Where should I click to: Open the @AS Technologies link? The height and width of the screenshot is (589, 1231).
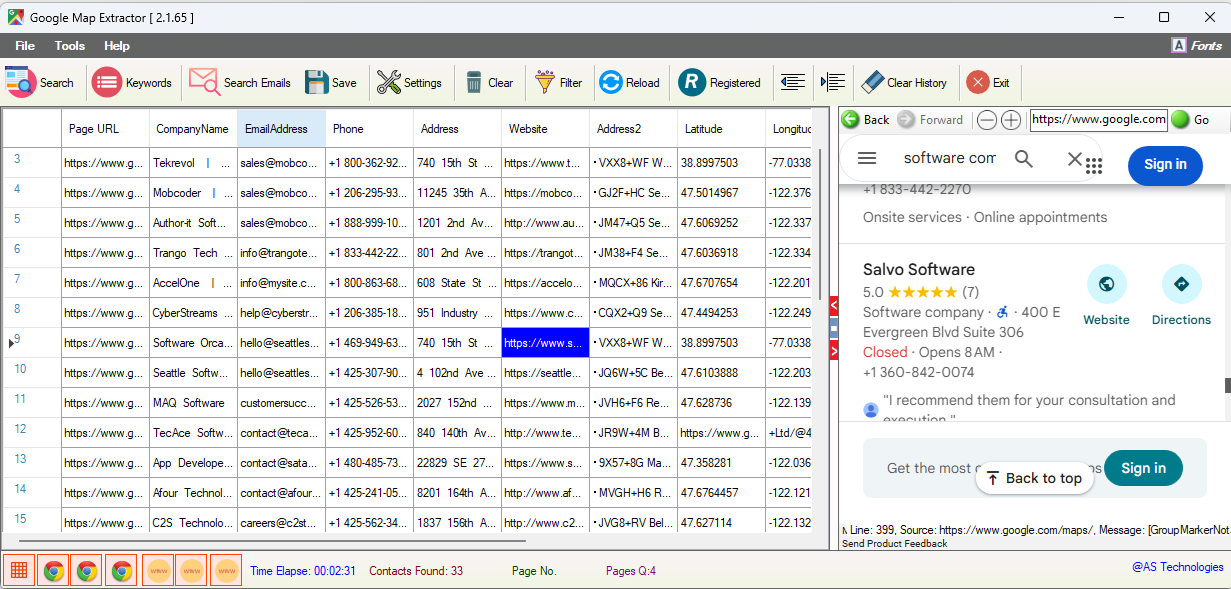[1177, 567]
